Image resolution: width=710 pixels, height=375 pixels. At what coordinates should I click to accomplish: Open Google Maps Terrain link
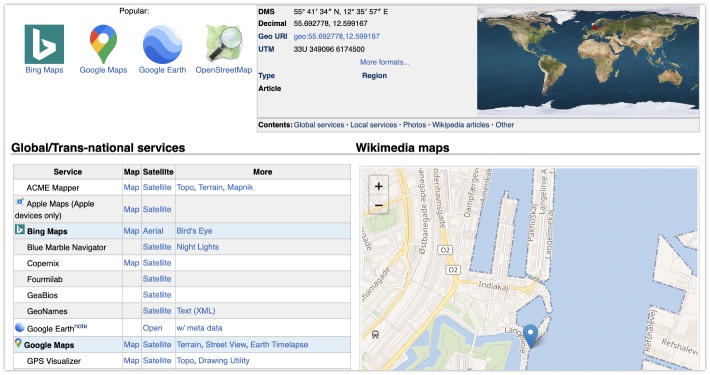coord(189,344)
